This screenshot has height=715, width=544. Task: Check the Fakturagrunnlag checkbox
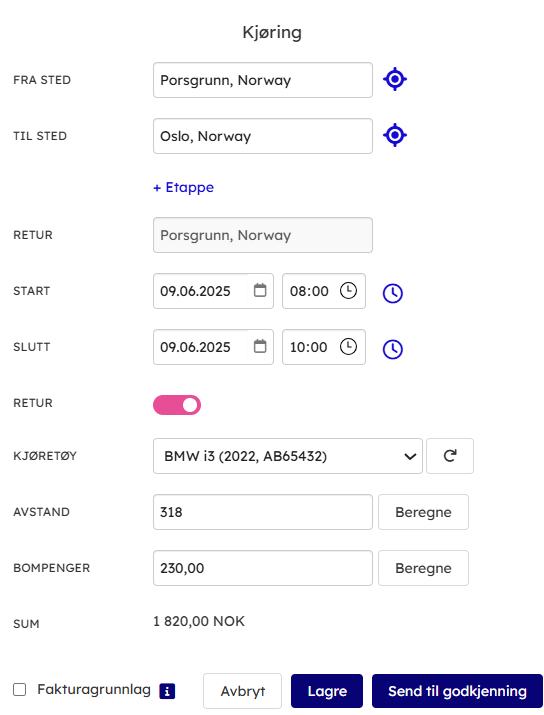pos(20,689)
